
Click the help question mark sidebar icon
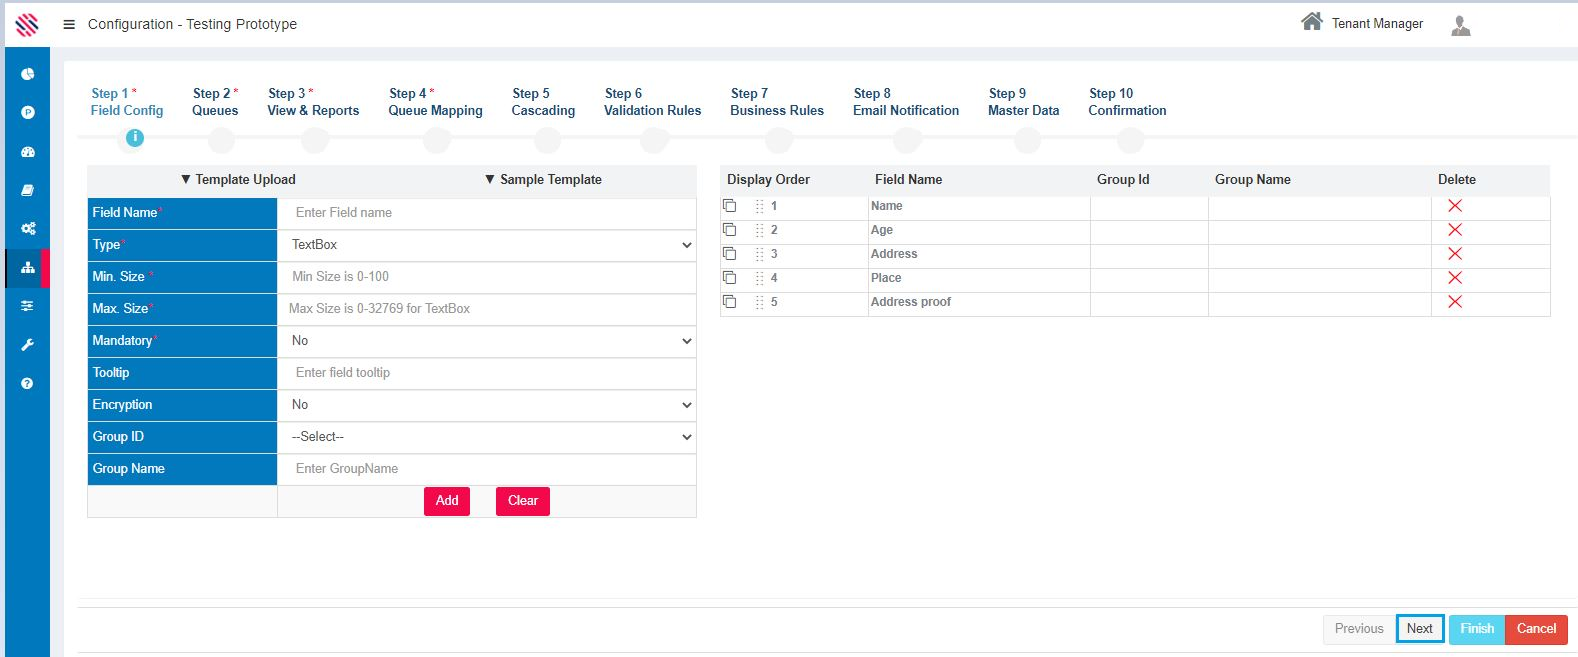point(28,383)
